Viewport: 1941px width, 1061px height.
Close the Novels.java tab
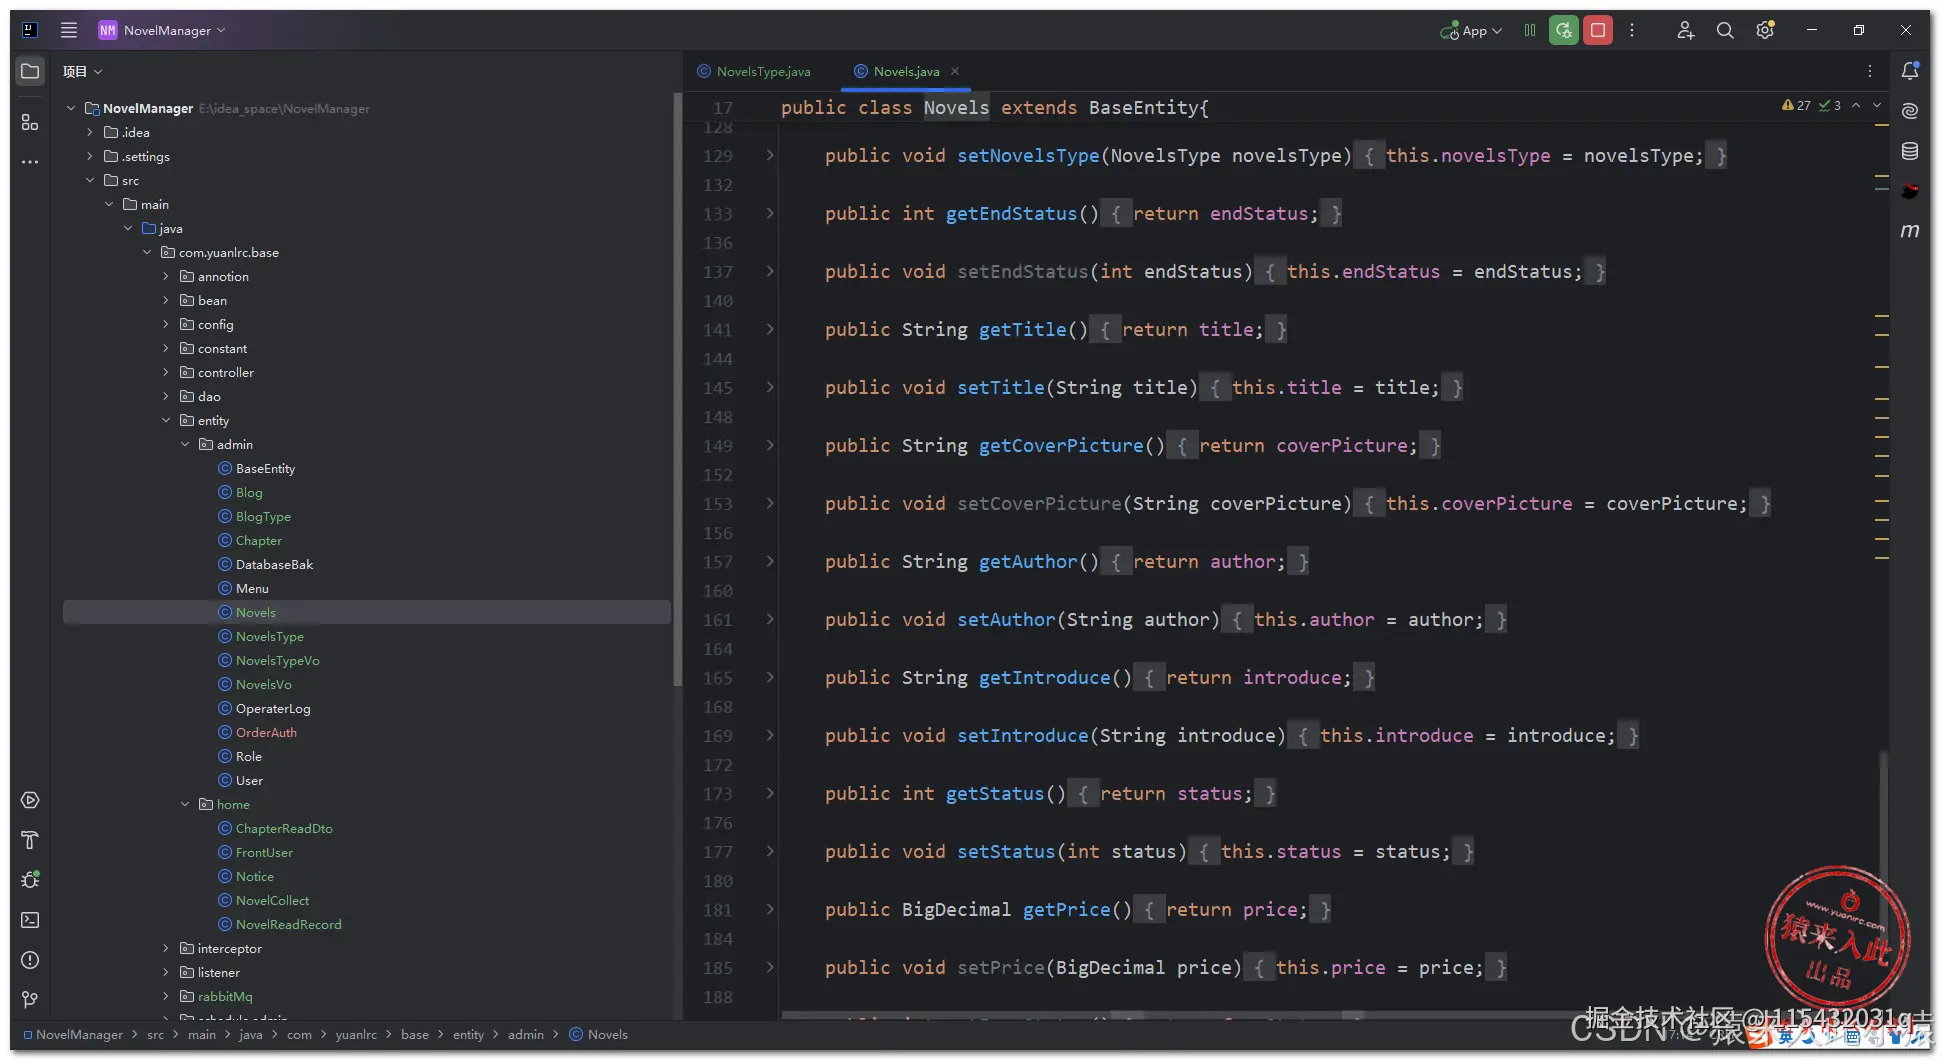[955, 71]
